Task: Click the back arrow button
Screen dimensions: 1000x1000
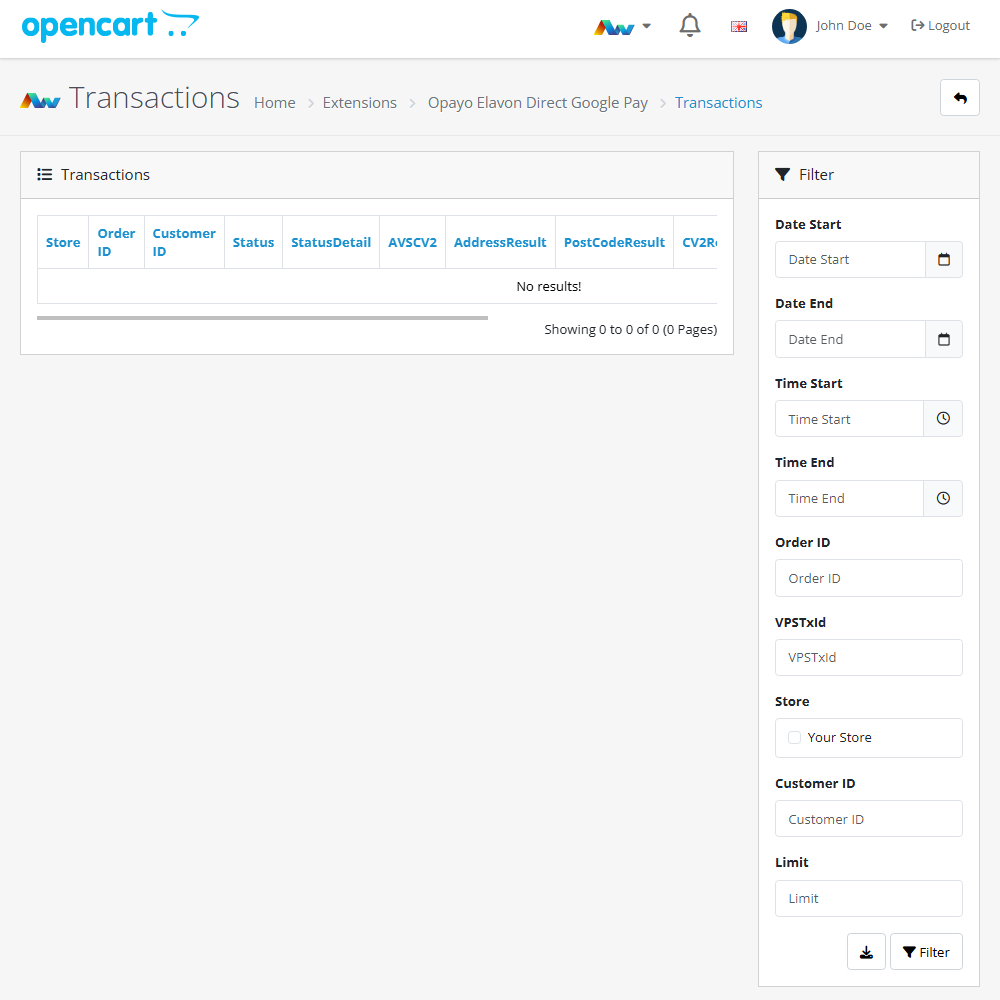Action: (959, 98)
